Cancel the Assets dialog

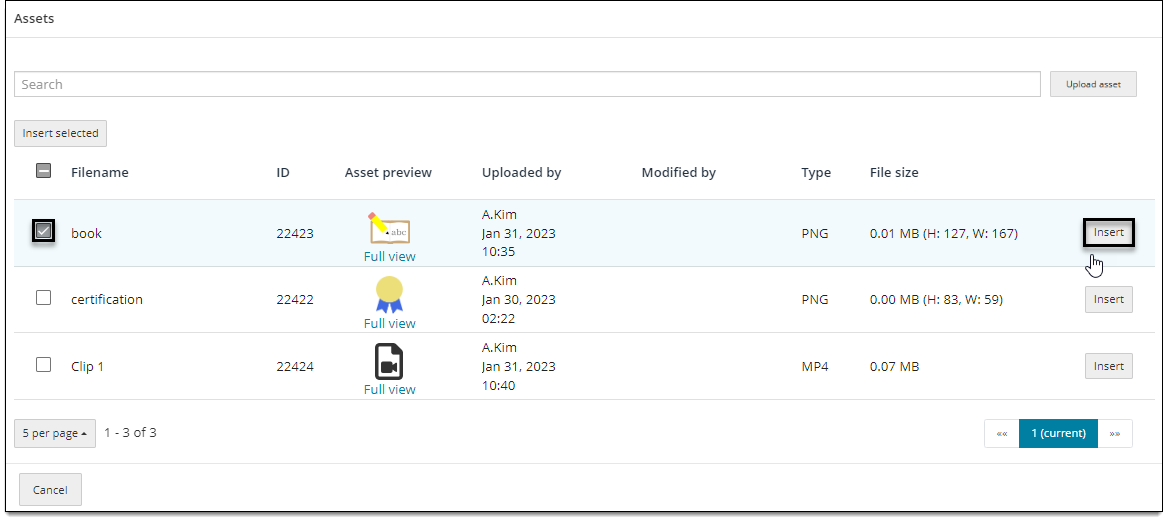(50, 490)
